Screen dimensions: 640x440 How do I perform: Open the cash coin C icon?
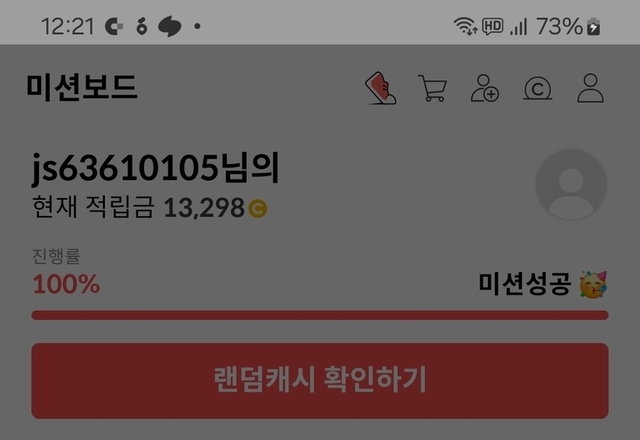point(538,89)
